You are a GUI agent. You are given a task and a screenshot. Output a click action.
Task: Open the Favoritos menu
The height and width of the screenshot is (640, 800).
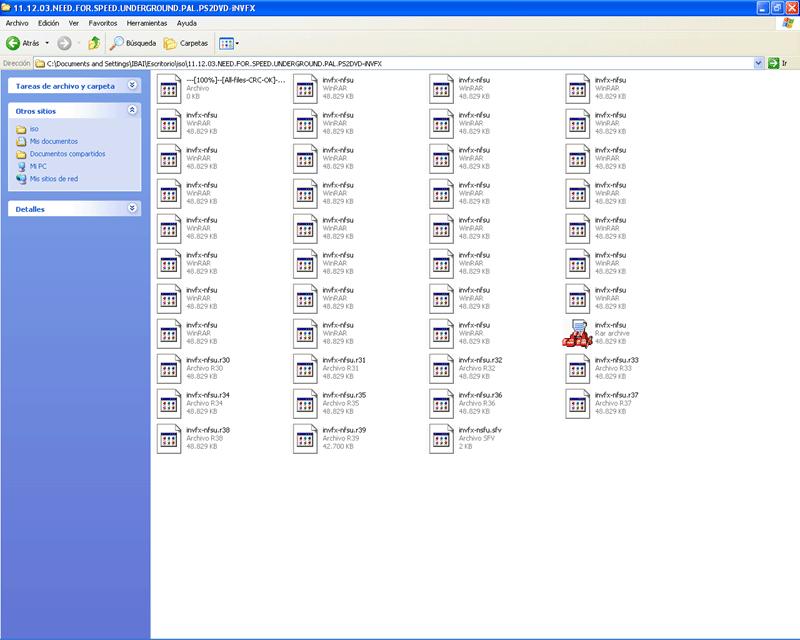[x=103, y=23]
